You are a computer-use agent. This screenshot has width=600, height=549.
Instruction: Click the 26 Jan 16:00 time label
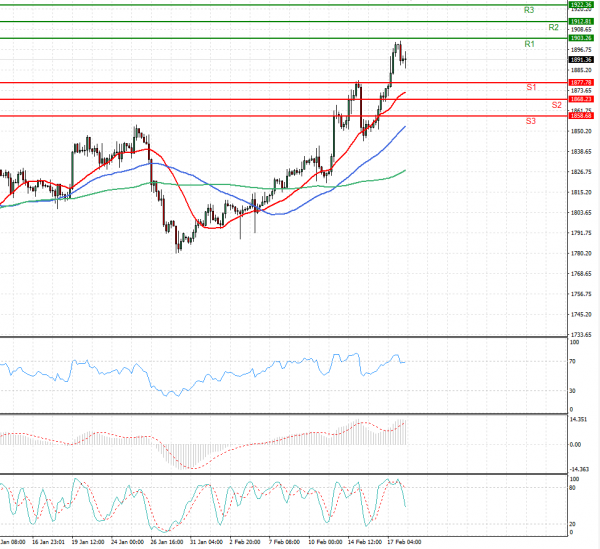[x=167, y=542]
